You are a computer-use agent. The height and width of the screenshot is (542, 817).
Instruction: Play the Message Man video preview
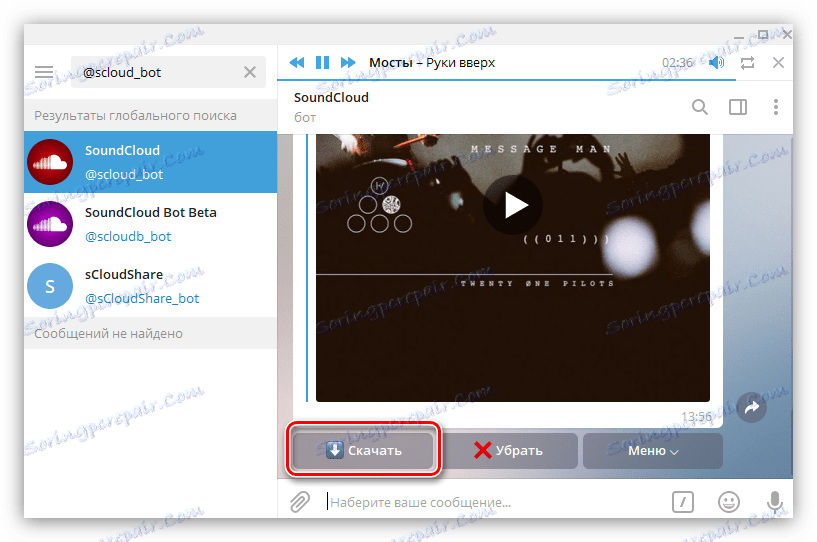(x=513, y=205)
